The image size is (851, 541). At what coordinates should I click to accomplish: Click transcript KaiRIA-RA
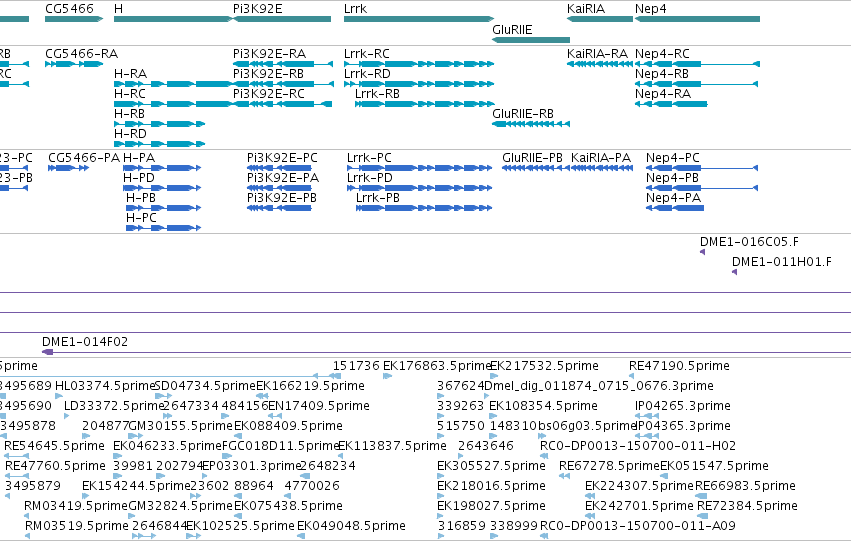[600, 64]
